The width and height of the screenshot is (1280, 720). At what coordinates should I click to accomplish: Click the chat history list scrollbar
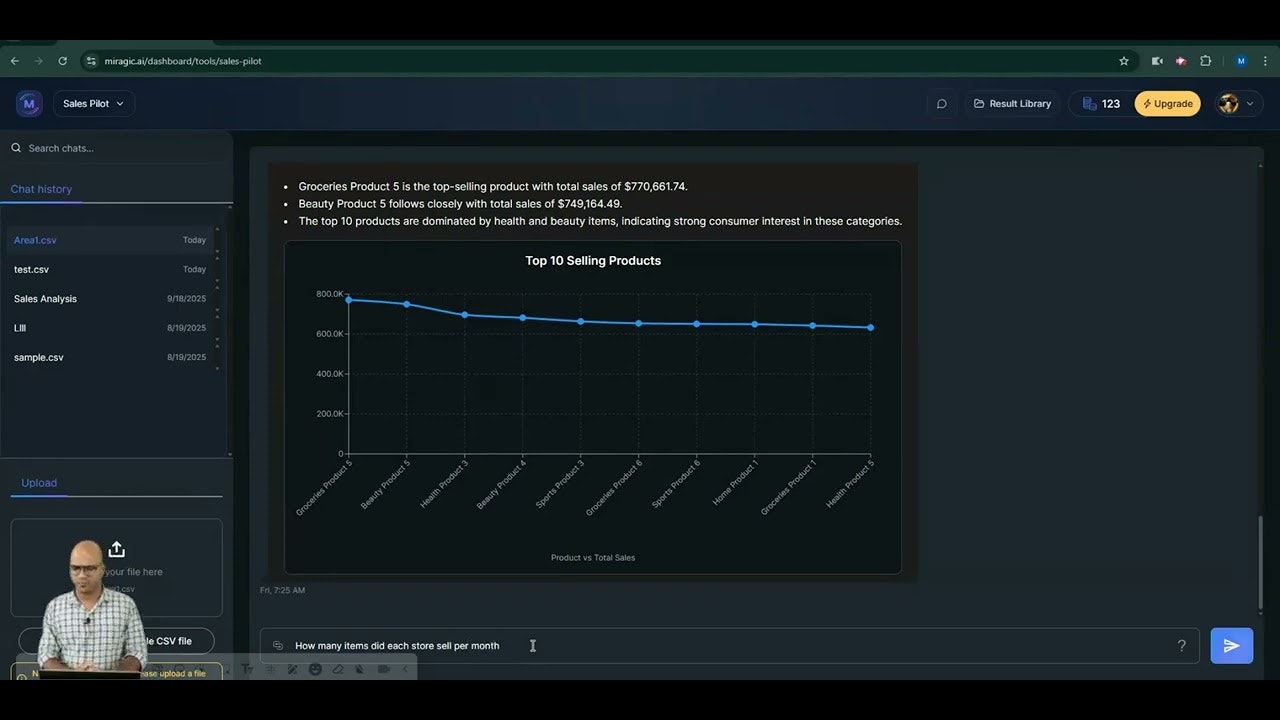pyautogui.click(x=230, y=330)
